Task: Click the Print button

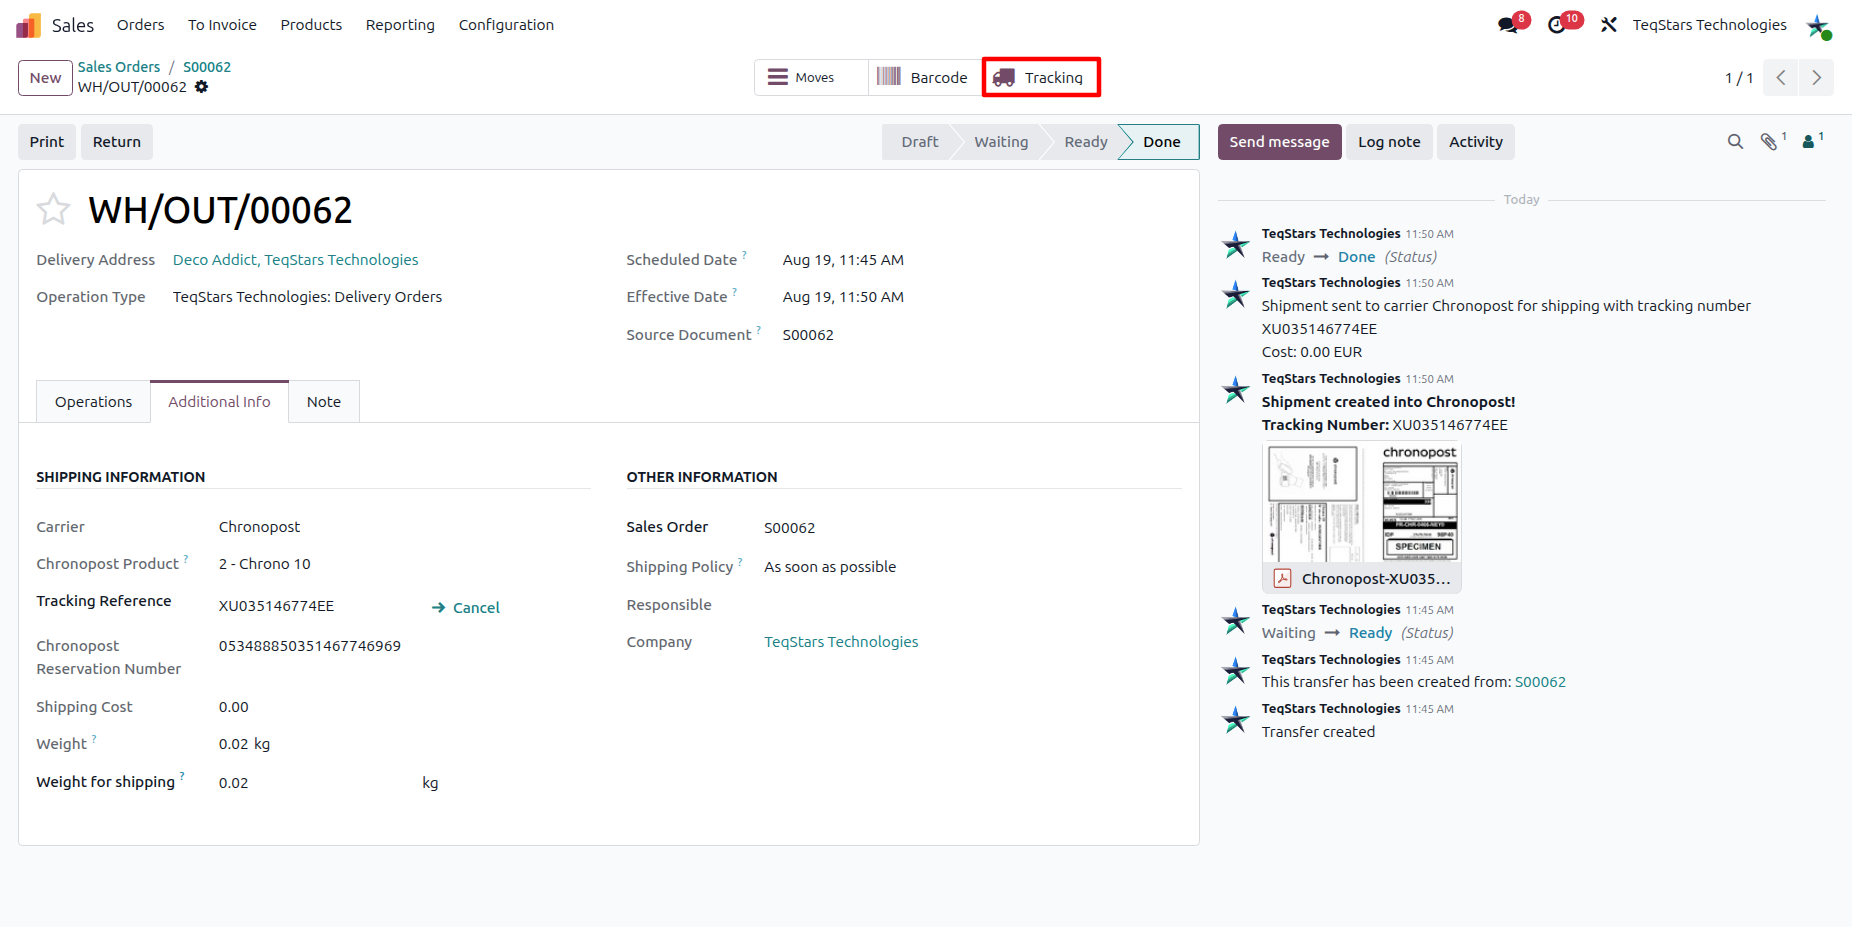Action: click(x=47, y=142)
